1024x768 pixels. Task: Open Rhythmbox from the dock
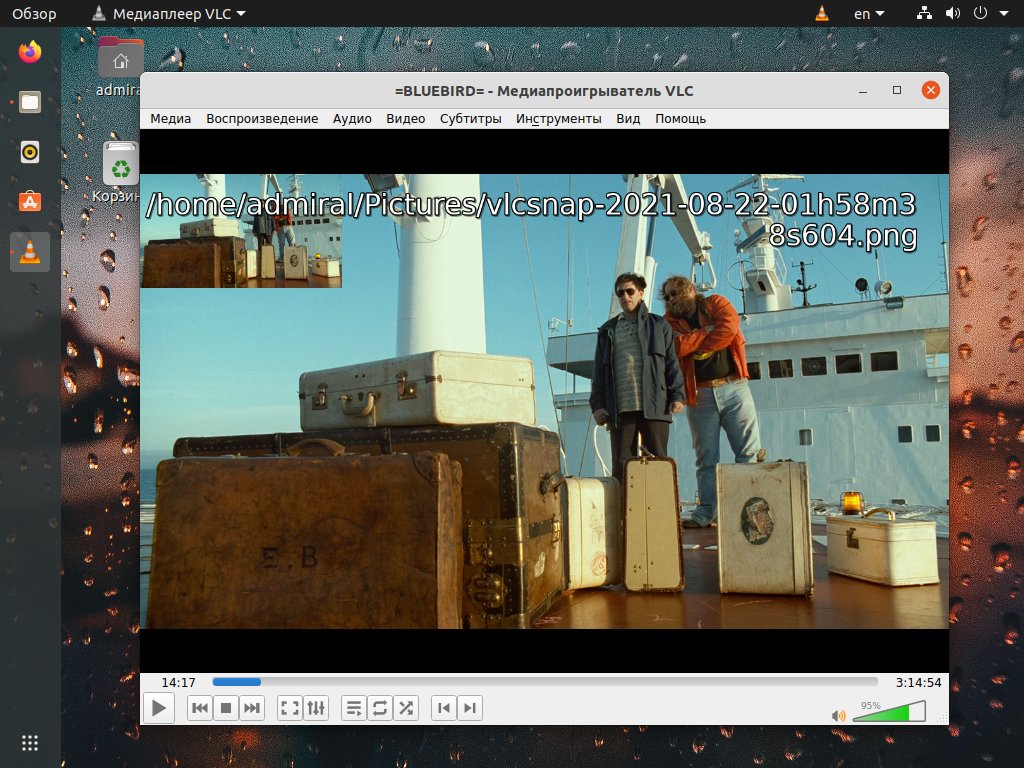pos(30,152)
